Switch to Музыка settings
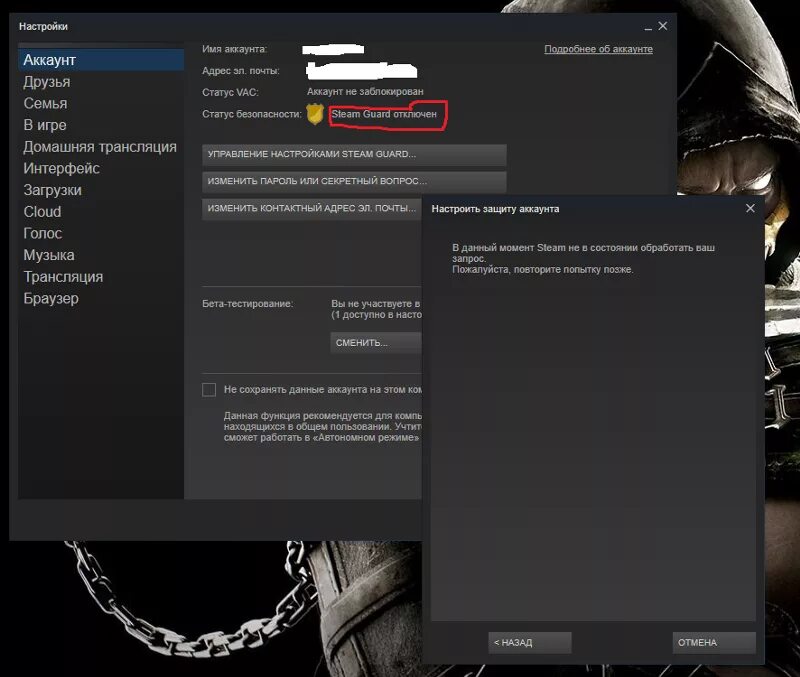Image resolution: width=800 pixels, height=677 pixels. click(x=49, y=255)
